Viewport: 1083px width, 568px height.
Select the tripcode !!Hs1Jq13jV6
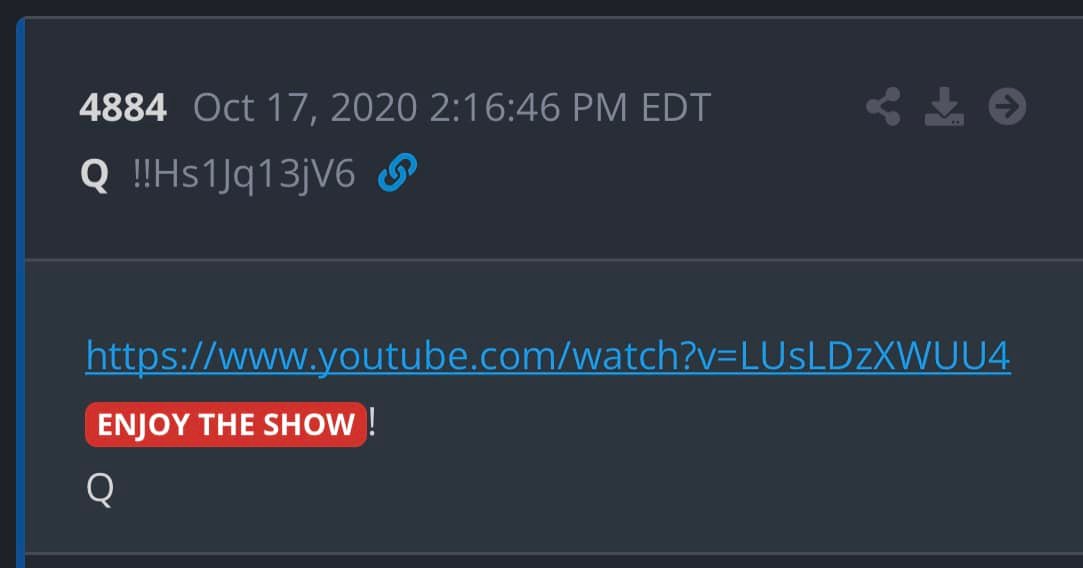(x=244, y=174)
